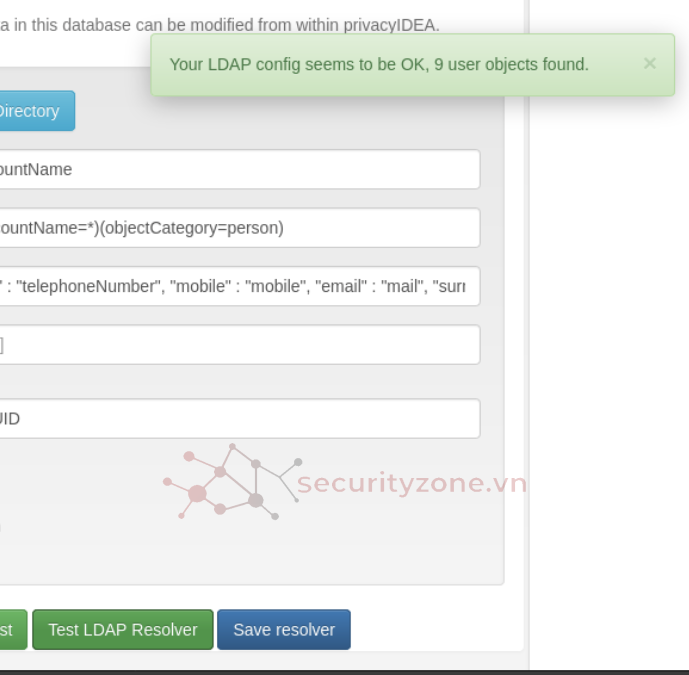Click the "9 user objects found" alert message
The width and height of the screenshot is (689, 675).
coord(379,64)
